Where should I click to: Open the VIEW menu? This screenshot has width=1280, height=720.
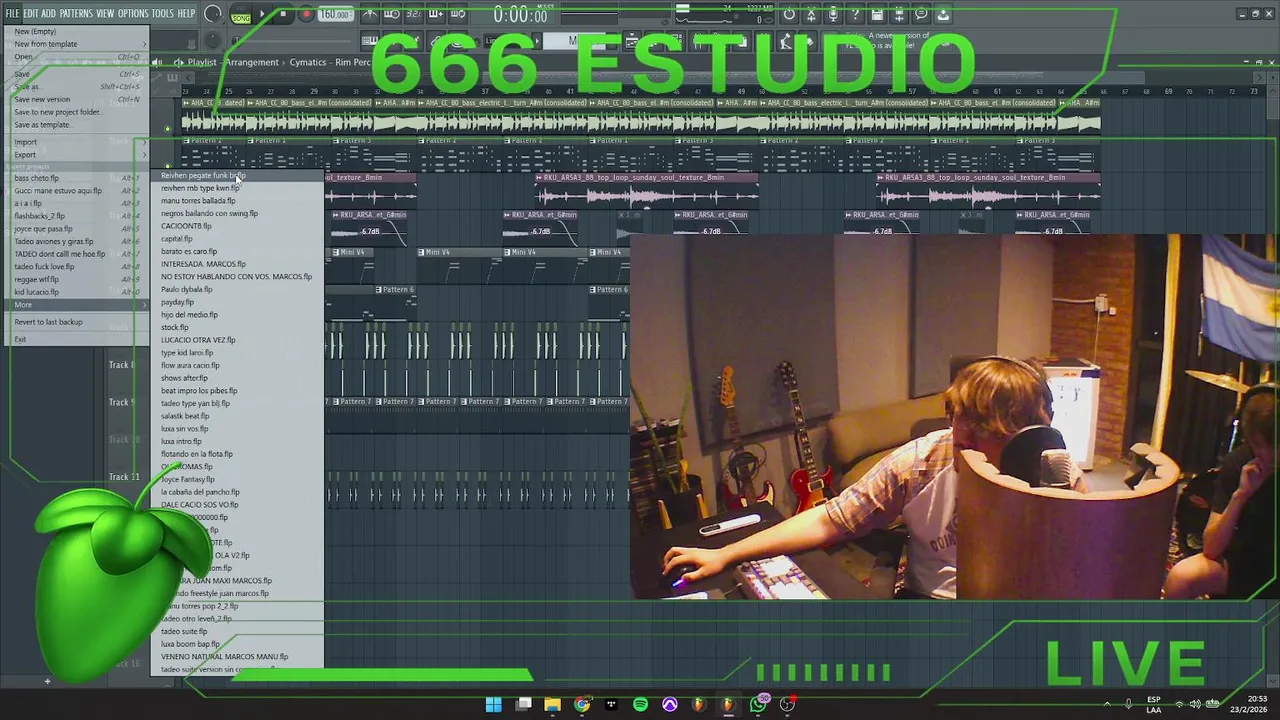tap(105, 13)
